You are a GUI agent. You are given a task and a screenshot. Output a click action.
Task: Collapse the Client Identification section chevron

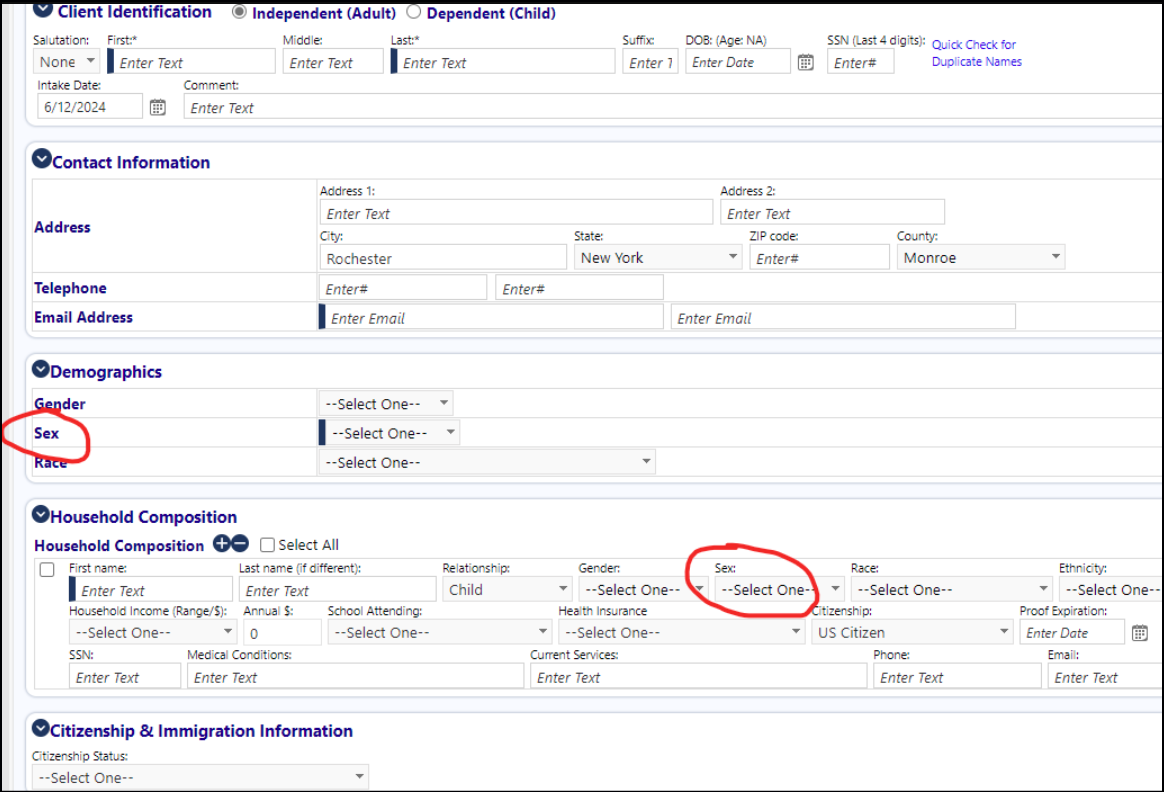(x=43, y=9)
